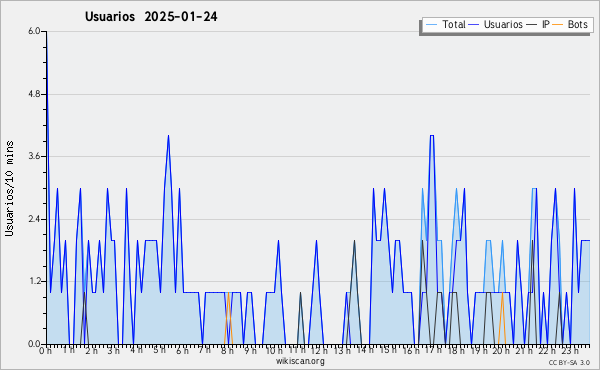Click the 2.4 y-axis value
This screenshot has height=370, width=600.
34,219
